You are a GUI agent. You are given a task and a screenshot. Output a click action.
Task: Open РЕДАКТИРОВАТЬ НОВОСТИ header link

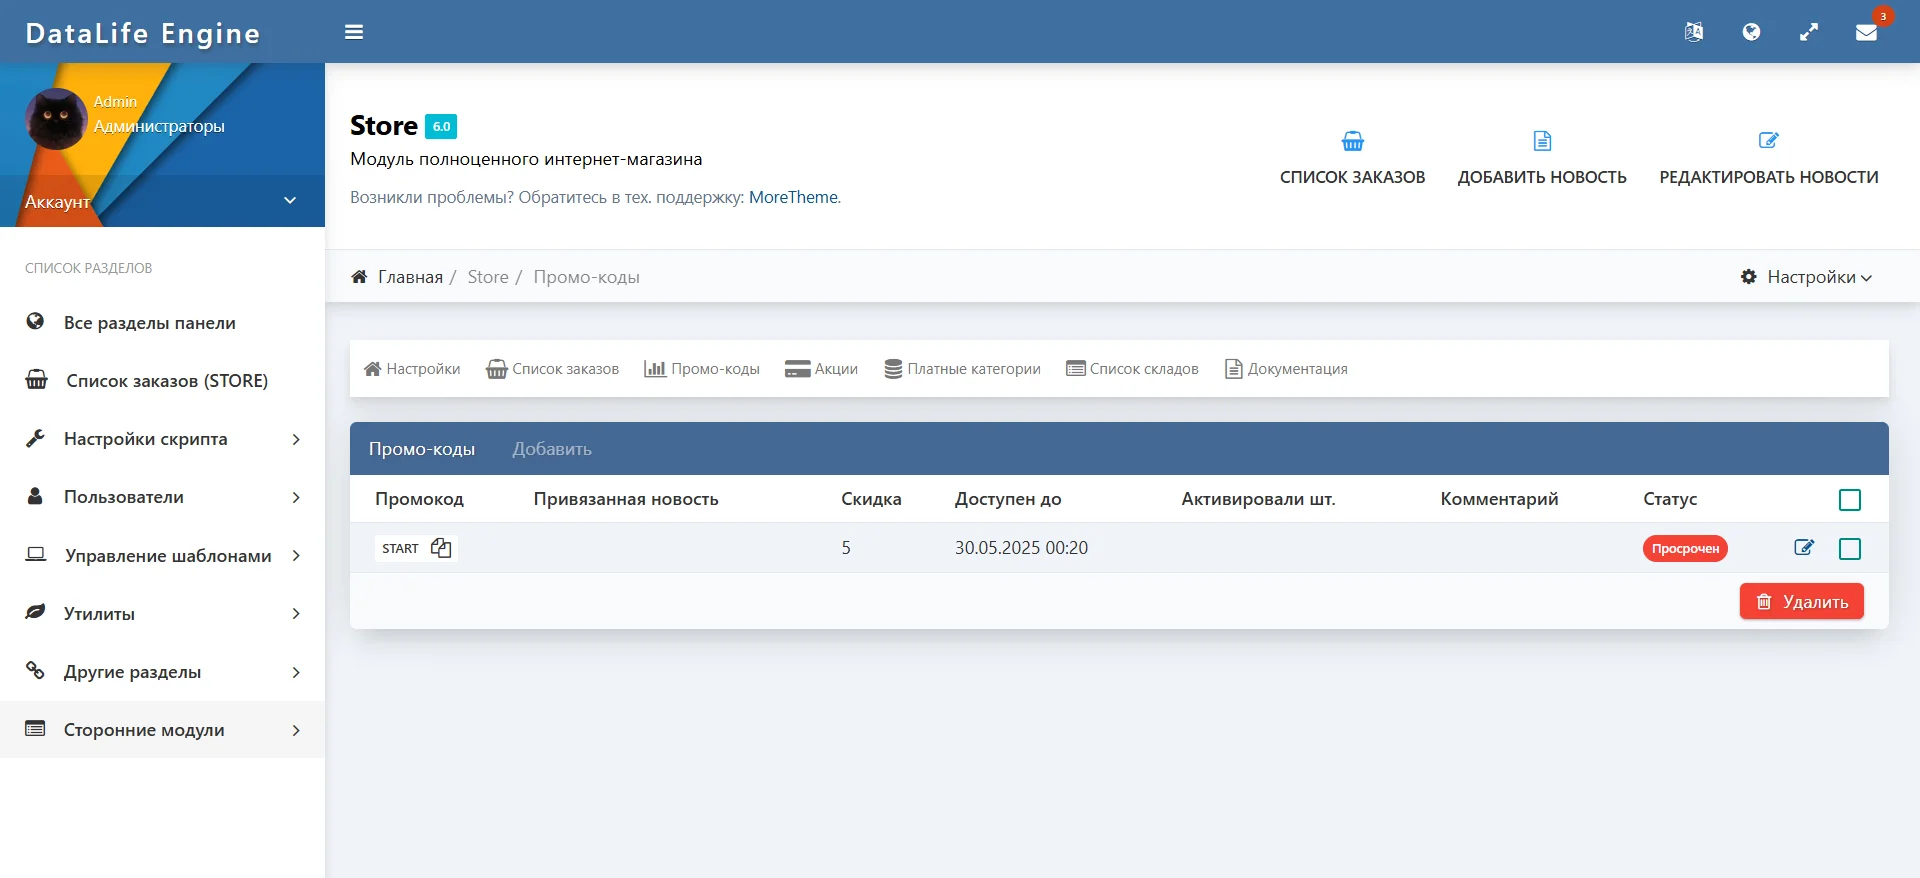[1769, 177]
